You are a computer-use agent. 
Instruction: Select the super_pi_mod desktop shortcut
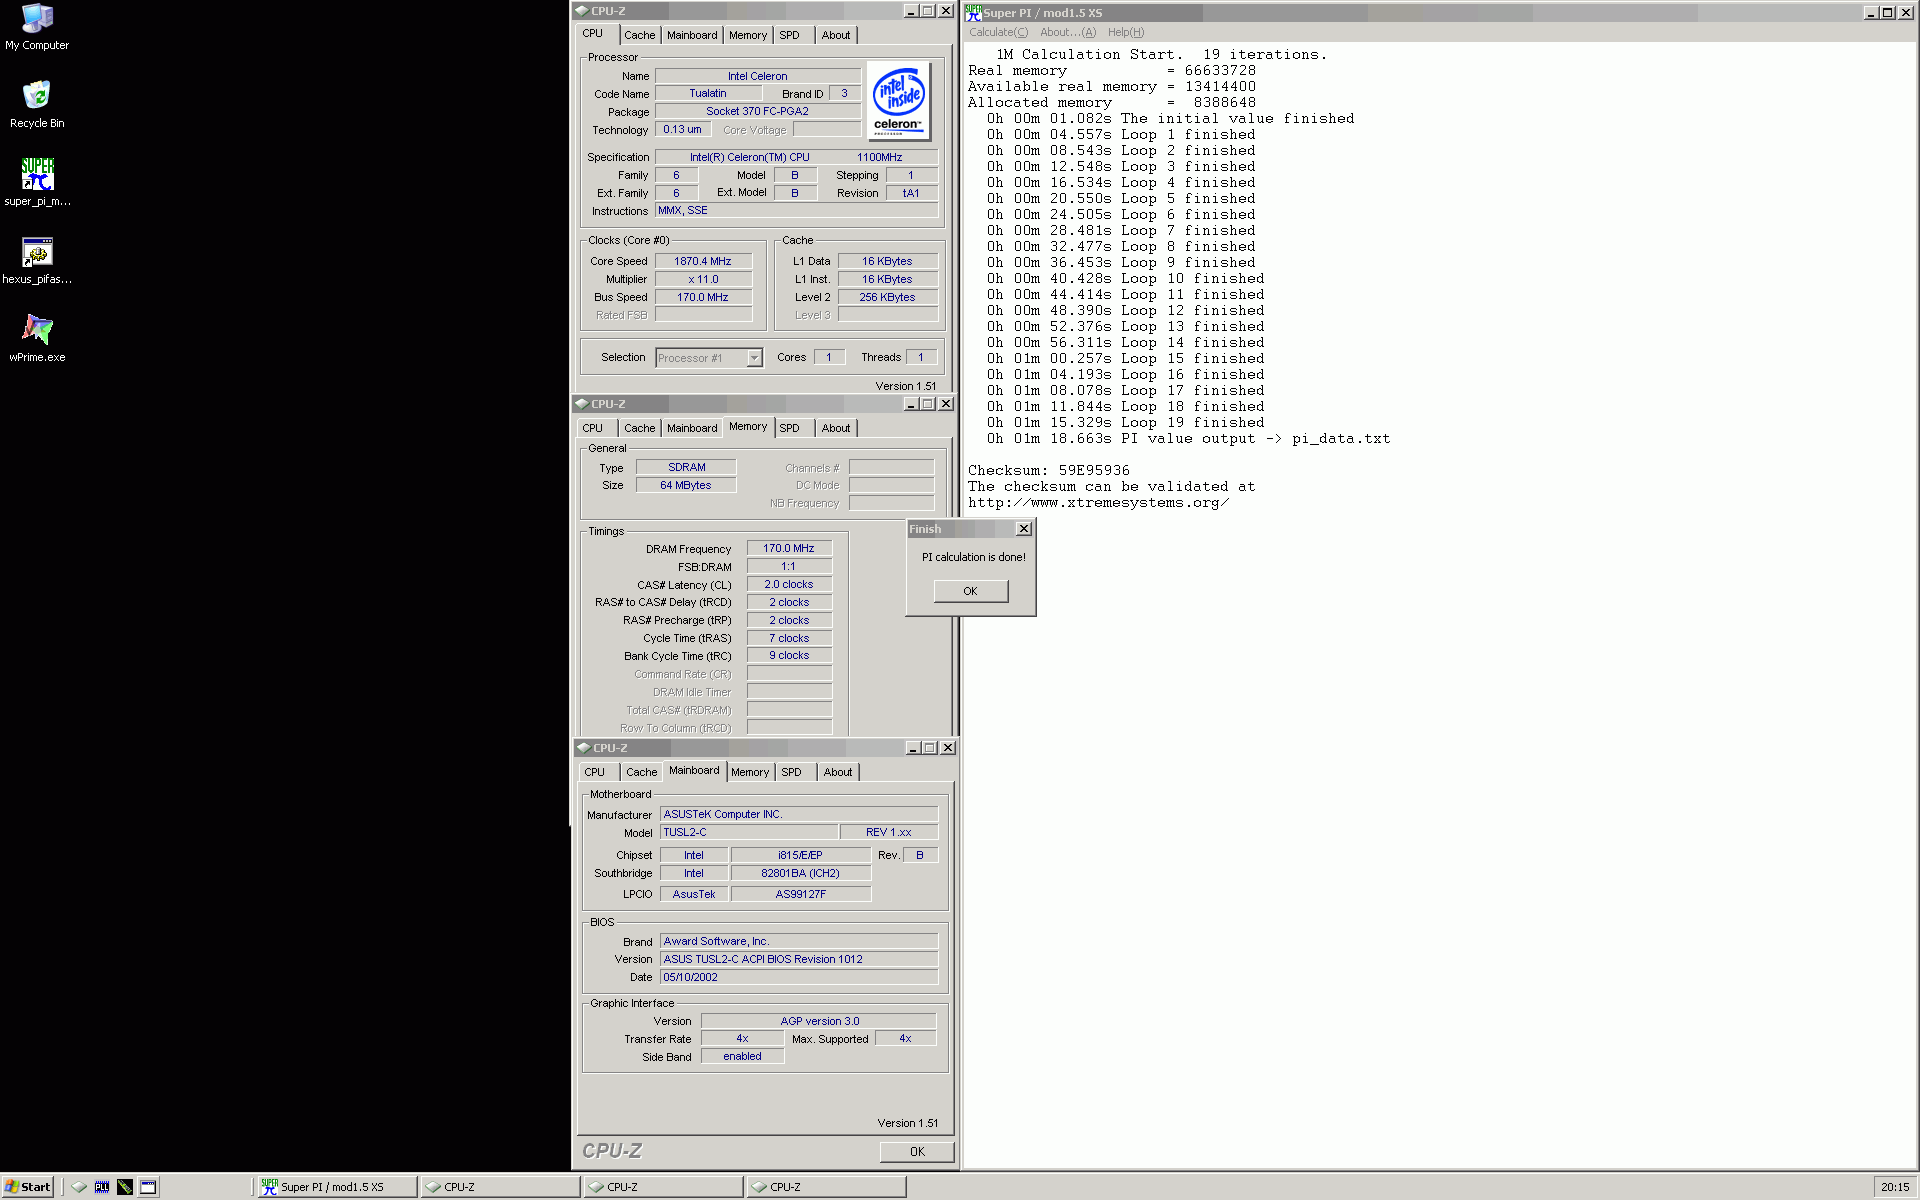tap(37, 182)
